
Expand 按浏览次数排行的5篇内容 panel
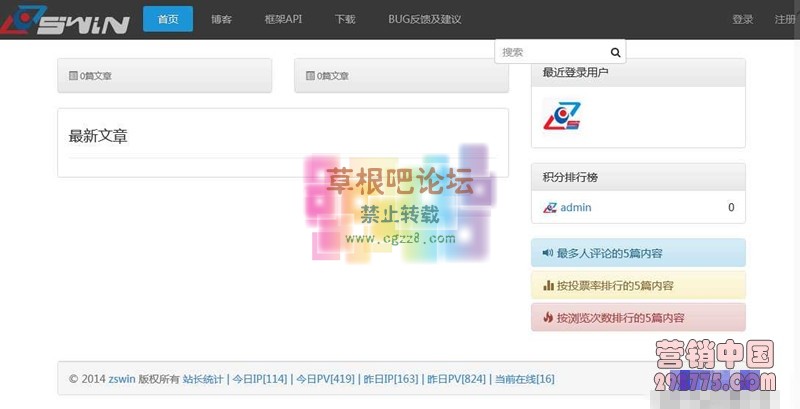tap(638, 317)
